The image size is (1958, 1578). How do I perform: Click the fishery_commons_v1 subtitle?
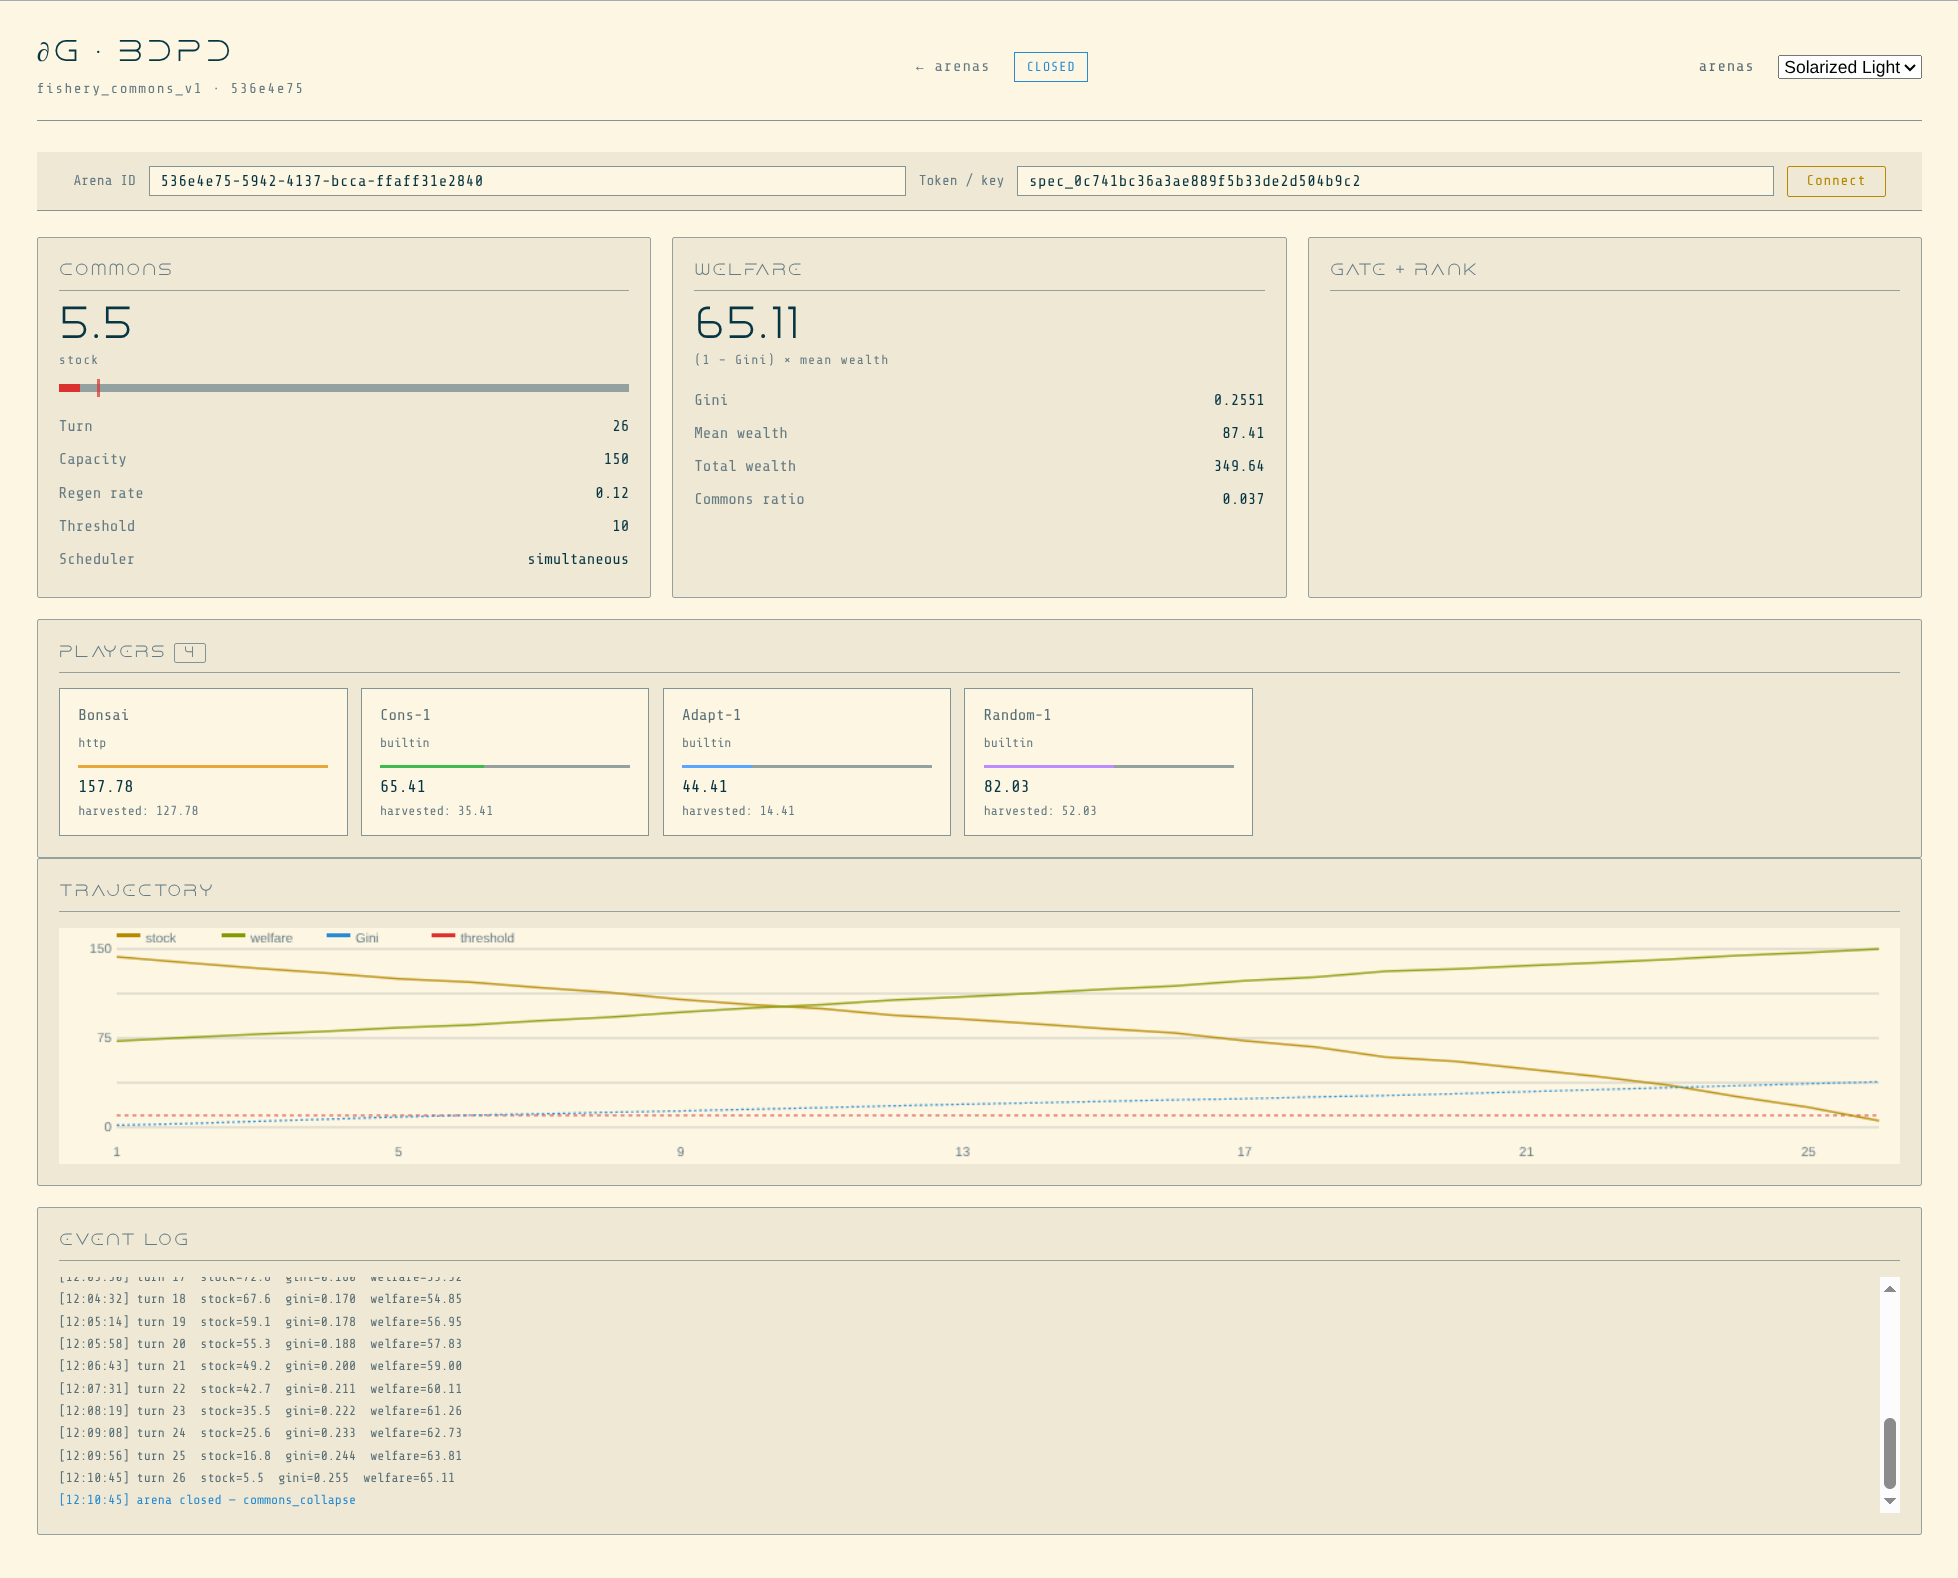tap(120, 89)
